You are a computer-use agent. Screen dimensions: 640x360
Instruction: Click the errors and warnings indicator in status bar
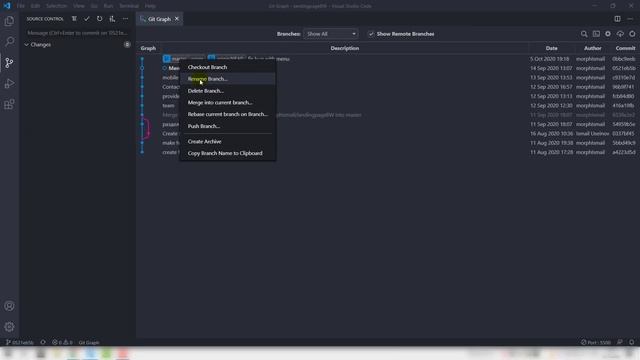62,342
